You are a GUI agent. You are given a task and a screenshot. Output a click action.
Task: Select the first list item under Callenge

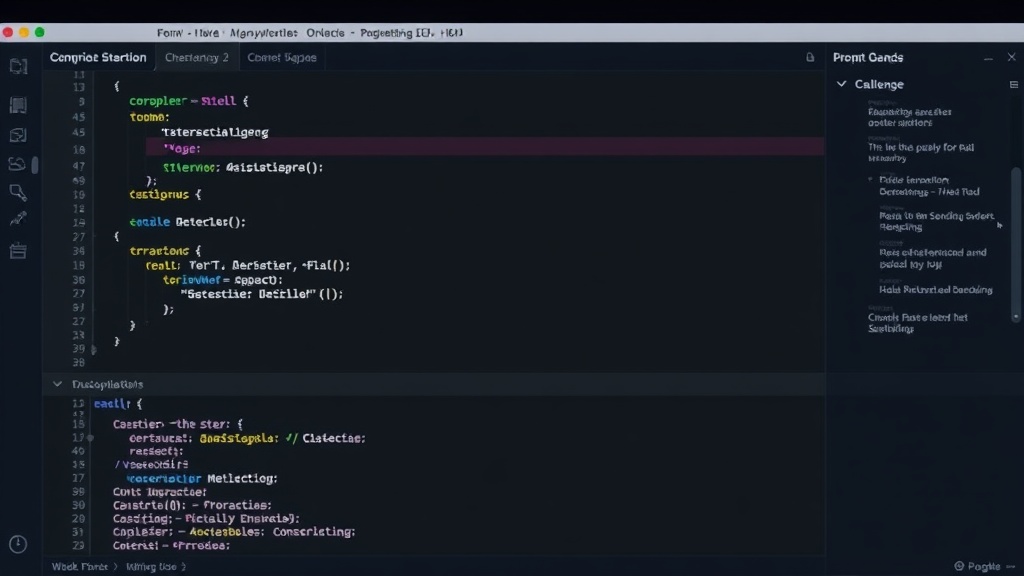click(910, 117)
